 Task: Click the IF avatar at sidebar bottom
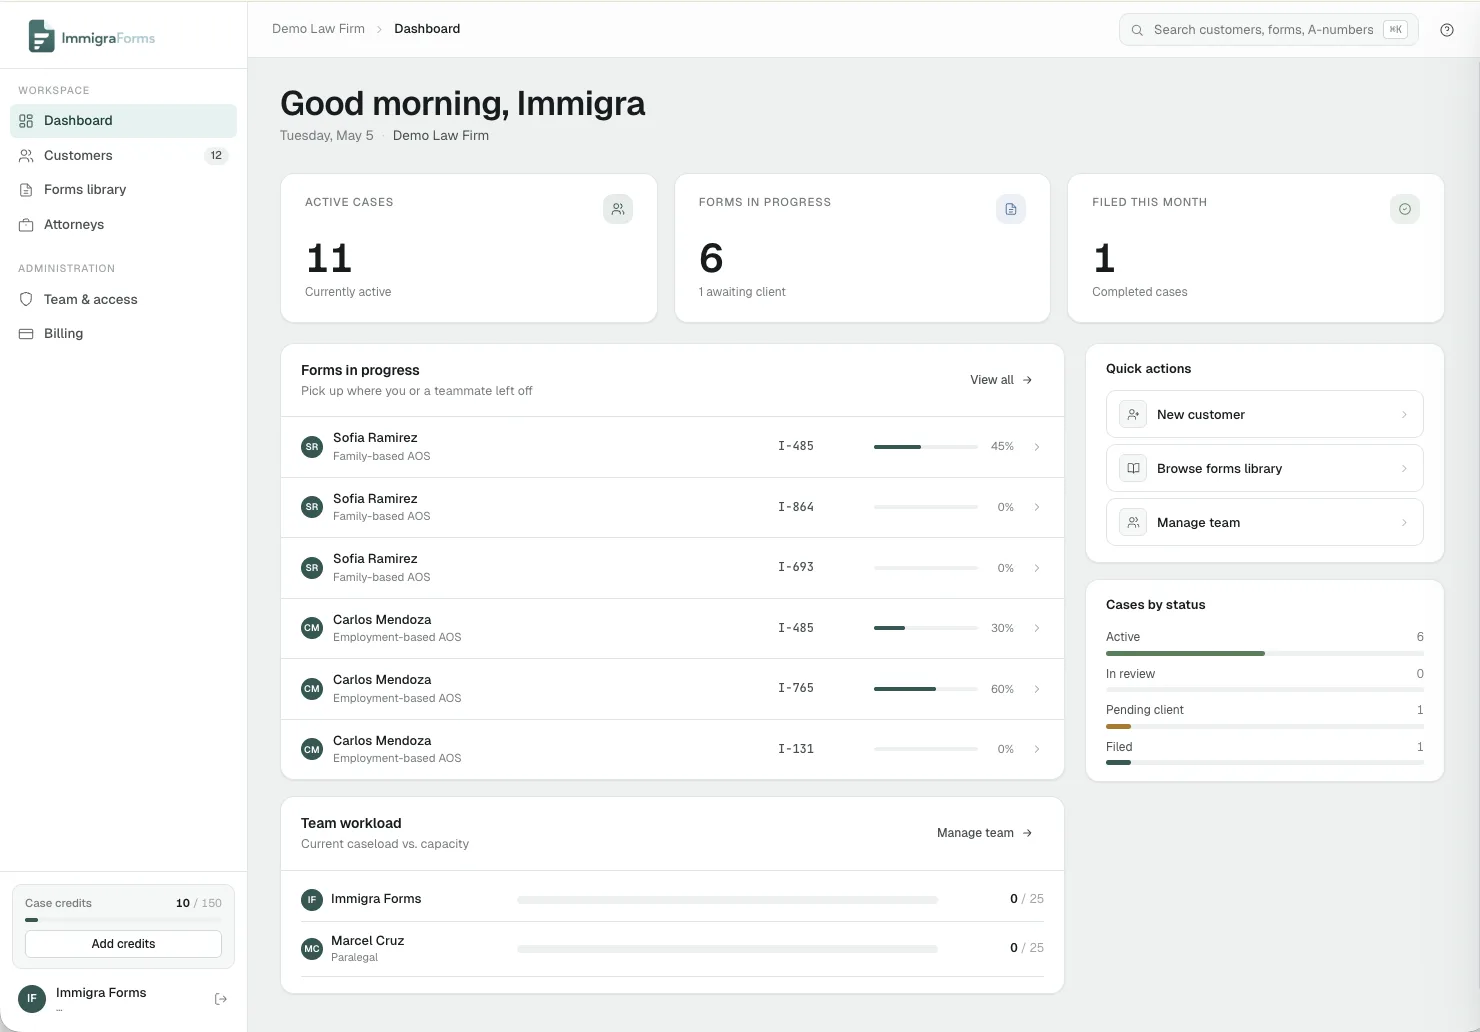(x=32, y=998)
